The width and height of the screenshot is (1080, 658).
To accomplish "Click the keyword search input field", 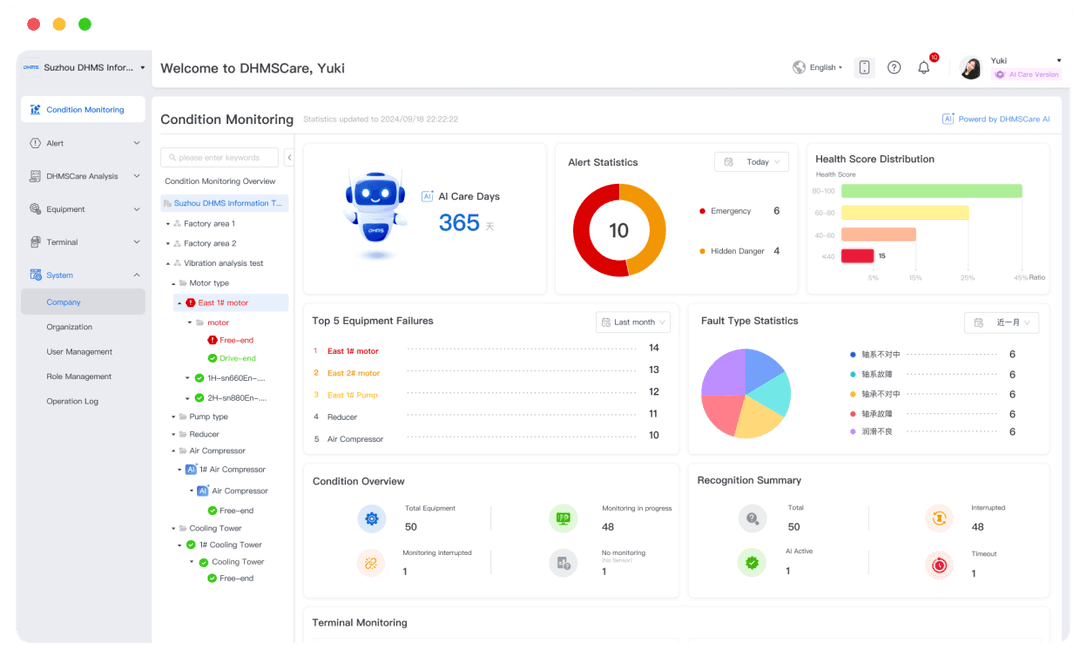I will 218,157.
